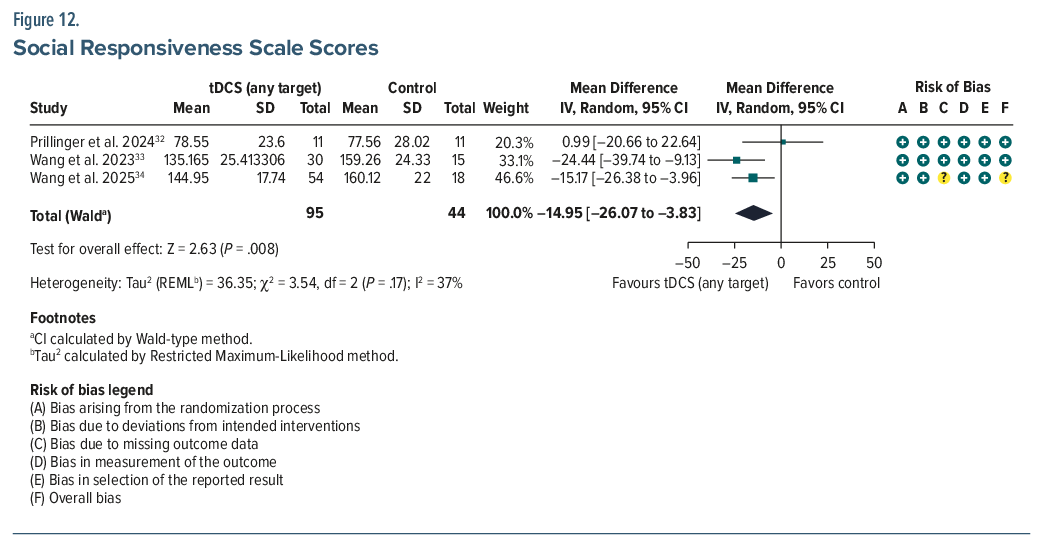
Task: Click the 'Risk of Bias' column header
Action: coord(952,87)
